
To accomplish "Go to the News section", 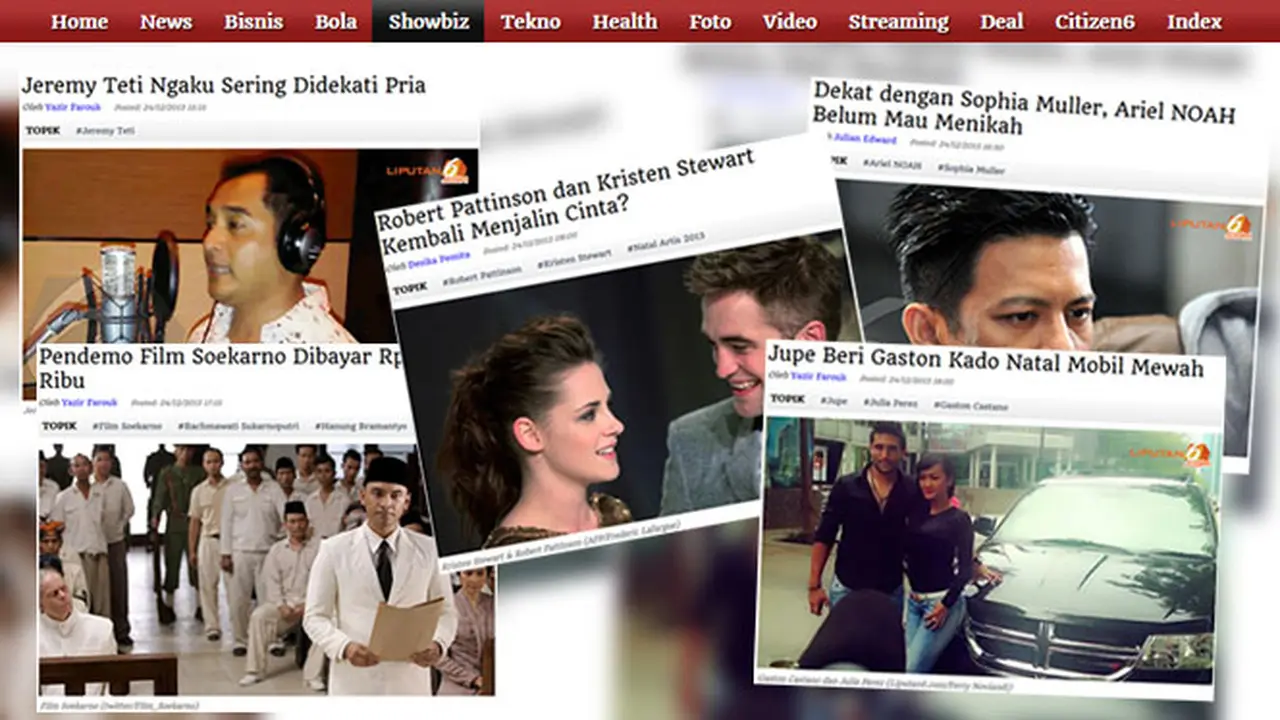I will (165, 21).
